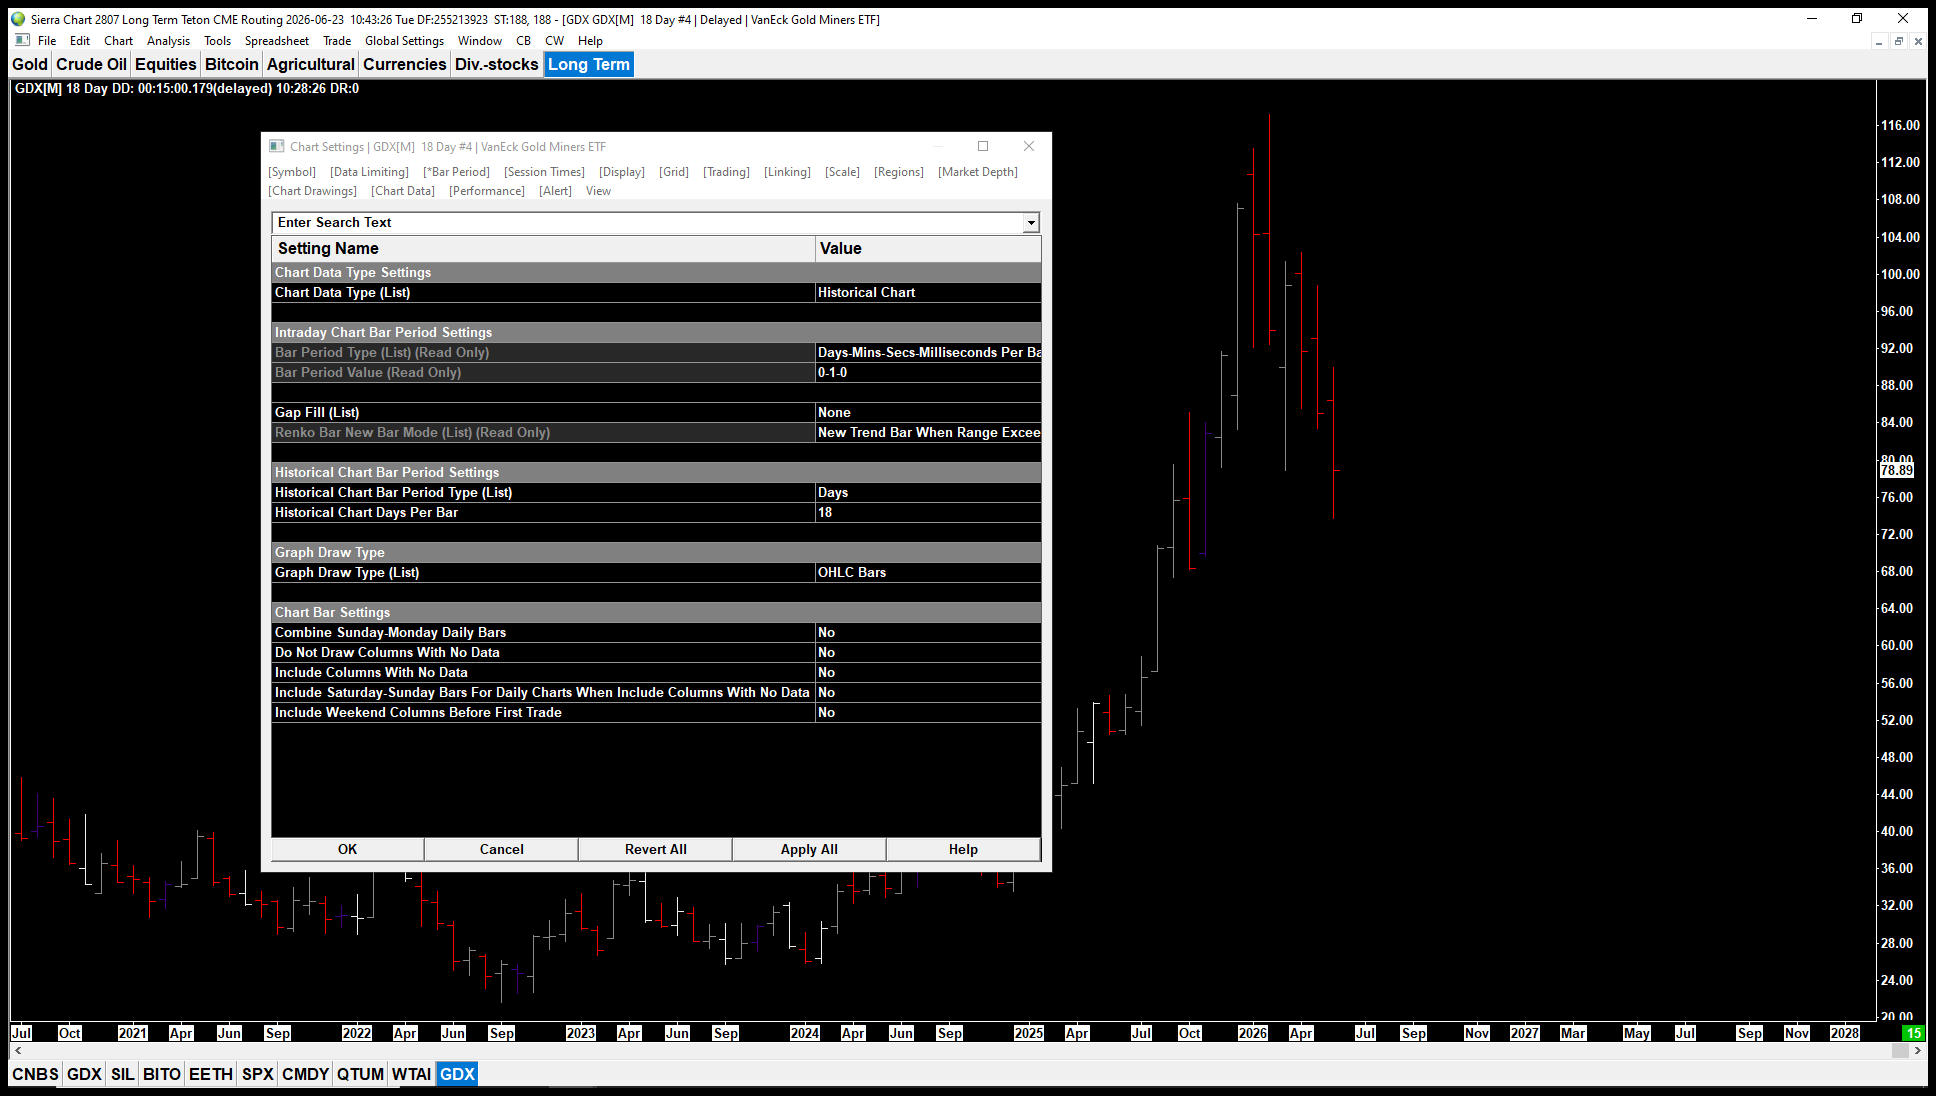Switch to the [Market Depth] tab

click(978, 172)
